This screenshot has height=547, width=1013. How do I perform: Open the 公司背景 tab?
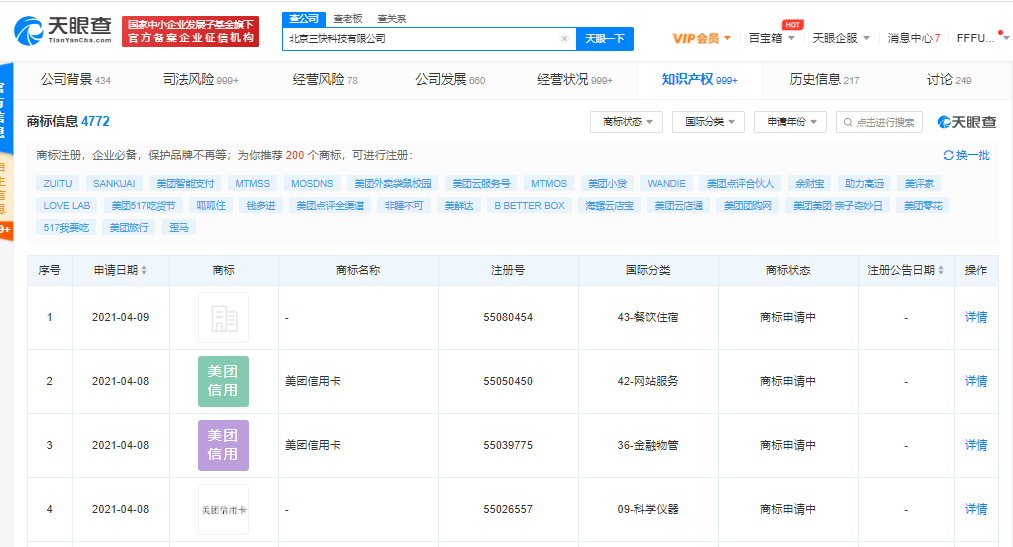pos(76,79)
